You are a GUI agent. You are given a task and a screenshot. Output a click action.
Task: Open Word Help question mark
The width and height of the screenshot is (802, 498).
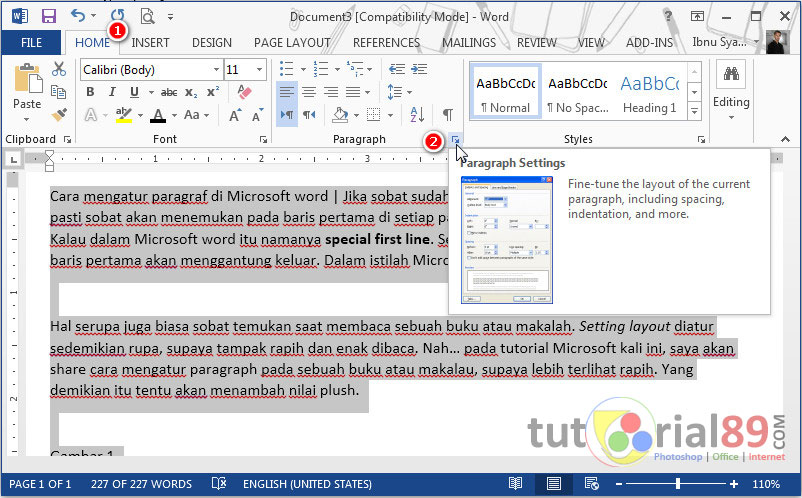click(667, 16)
